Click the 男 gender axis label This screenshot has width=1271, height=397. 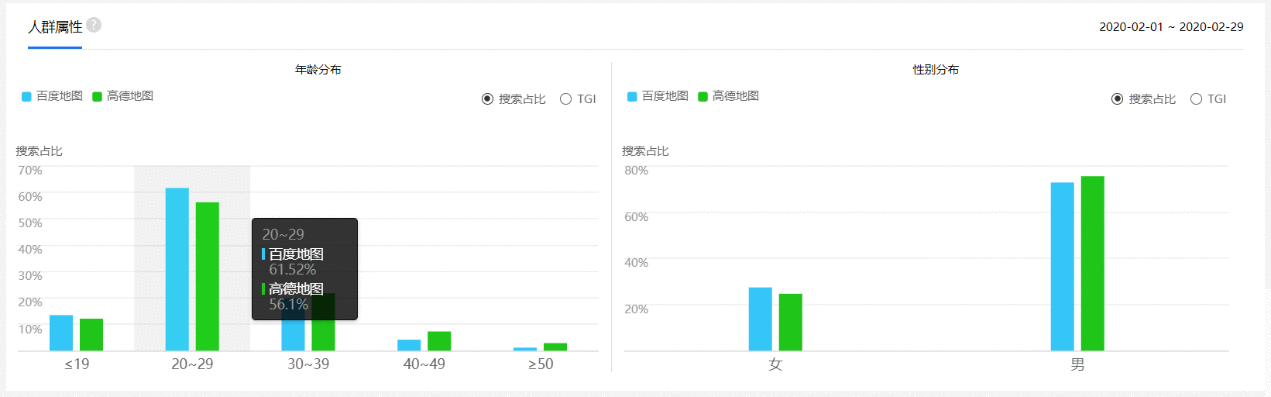tap(1077, 365)
